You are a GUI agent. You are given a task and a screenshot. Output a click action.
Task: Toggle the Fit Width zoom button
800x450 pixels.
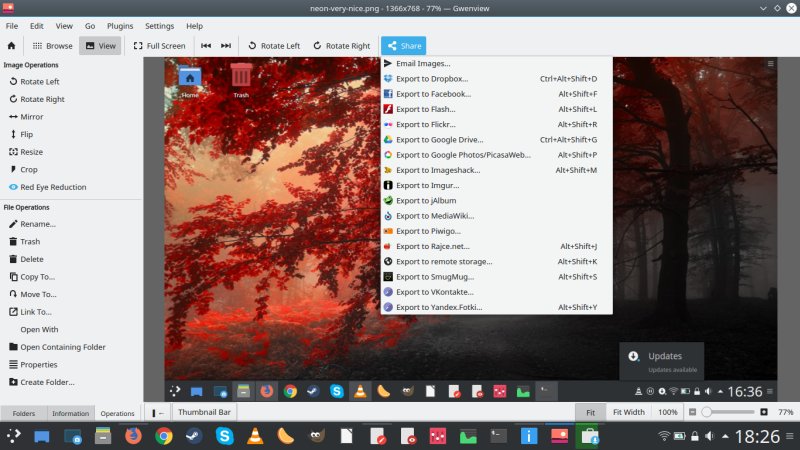click(x=629, y=412)
